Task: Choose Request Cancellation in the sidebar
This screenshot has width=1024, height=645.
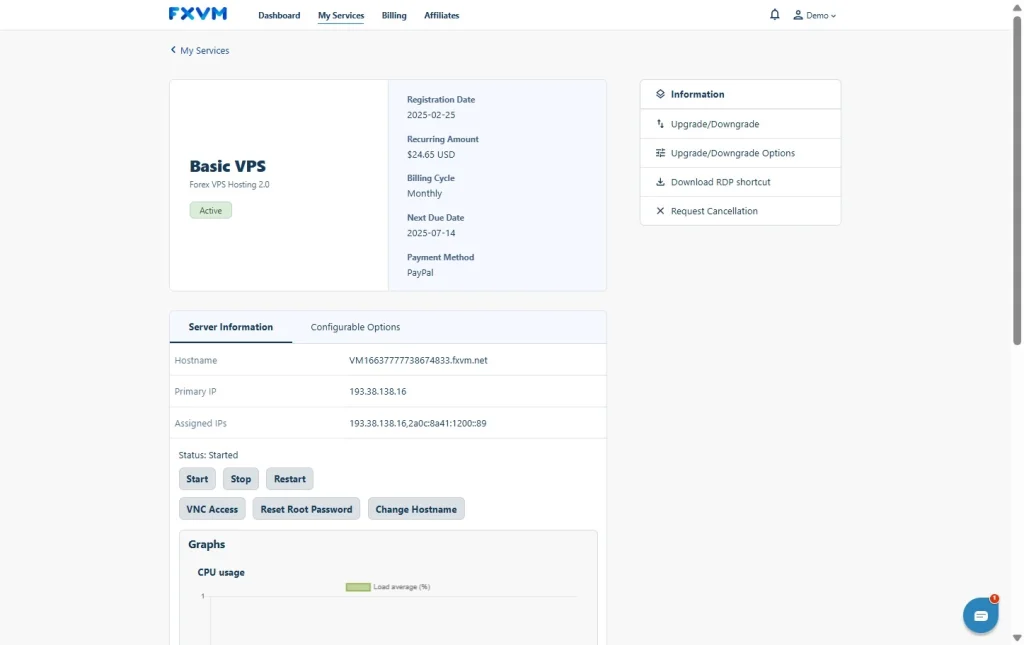Action: [x=741, y=211]
